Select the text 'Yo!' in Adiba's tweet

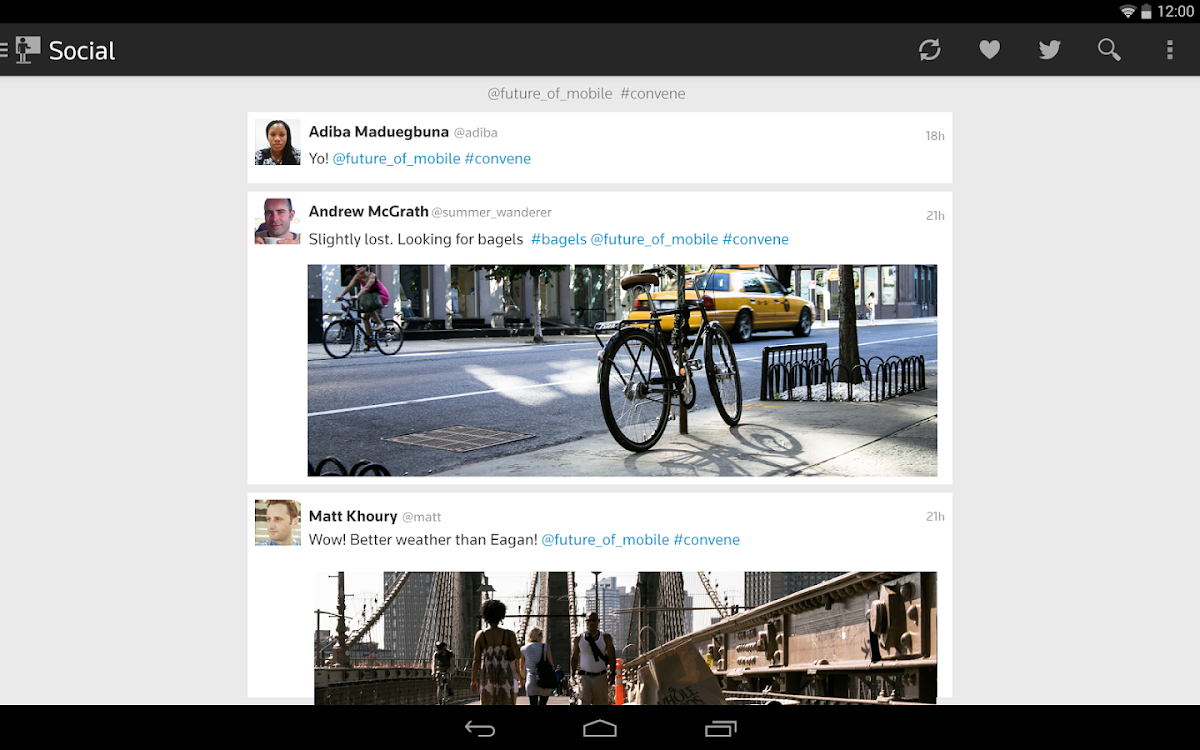coord(319,159)
